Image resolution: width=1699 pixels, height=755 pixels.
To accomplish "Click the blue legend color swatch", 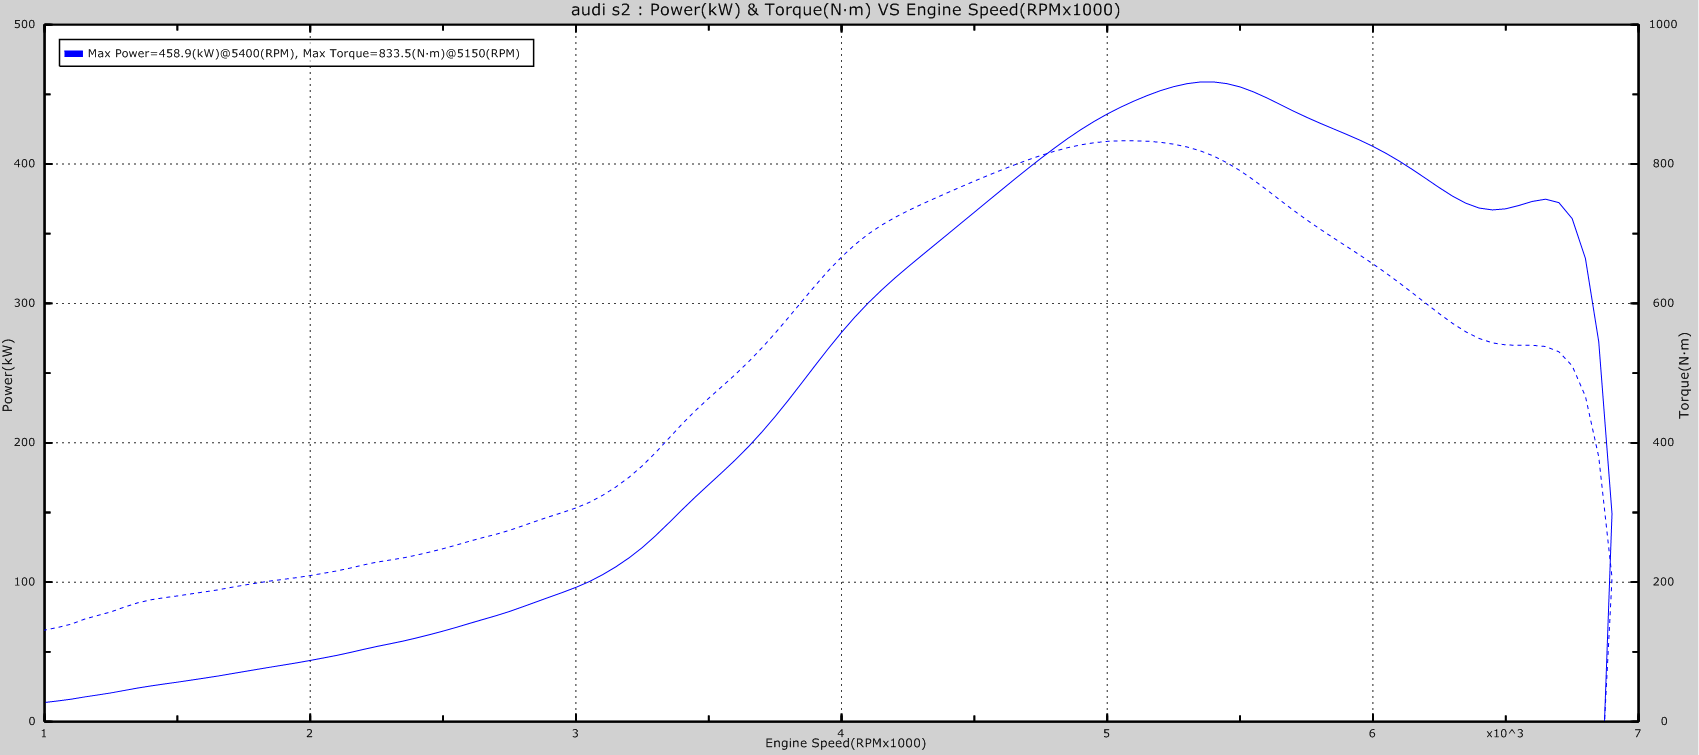I will click(x=73, y=54).
